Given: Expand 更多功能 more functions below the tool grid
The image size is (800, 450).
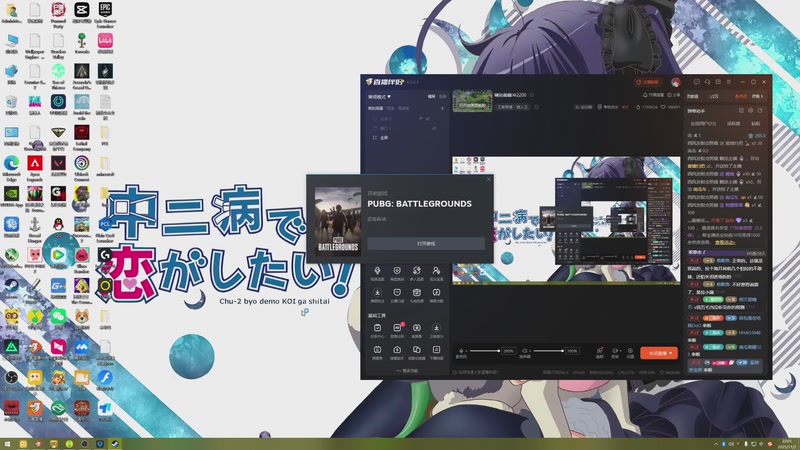Looking at the screenshot, I should [407, 371].
